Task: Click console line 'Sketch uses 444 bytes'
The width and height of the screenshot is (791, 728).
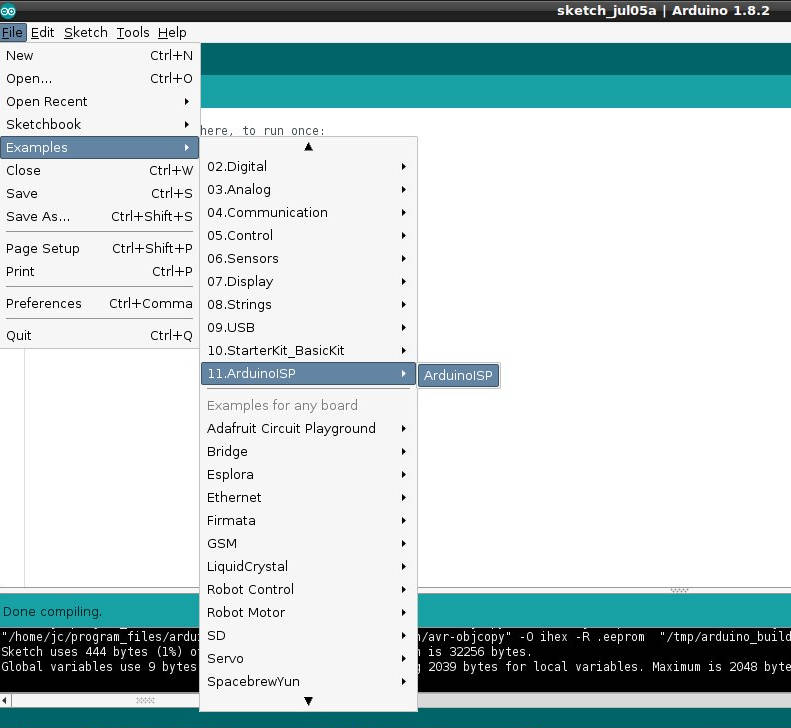Action: pos(100,652)
